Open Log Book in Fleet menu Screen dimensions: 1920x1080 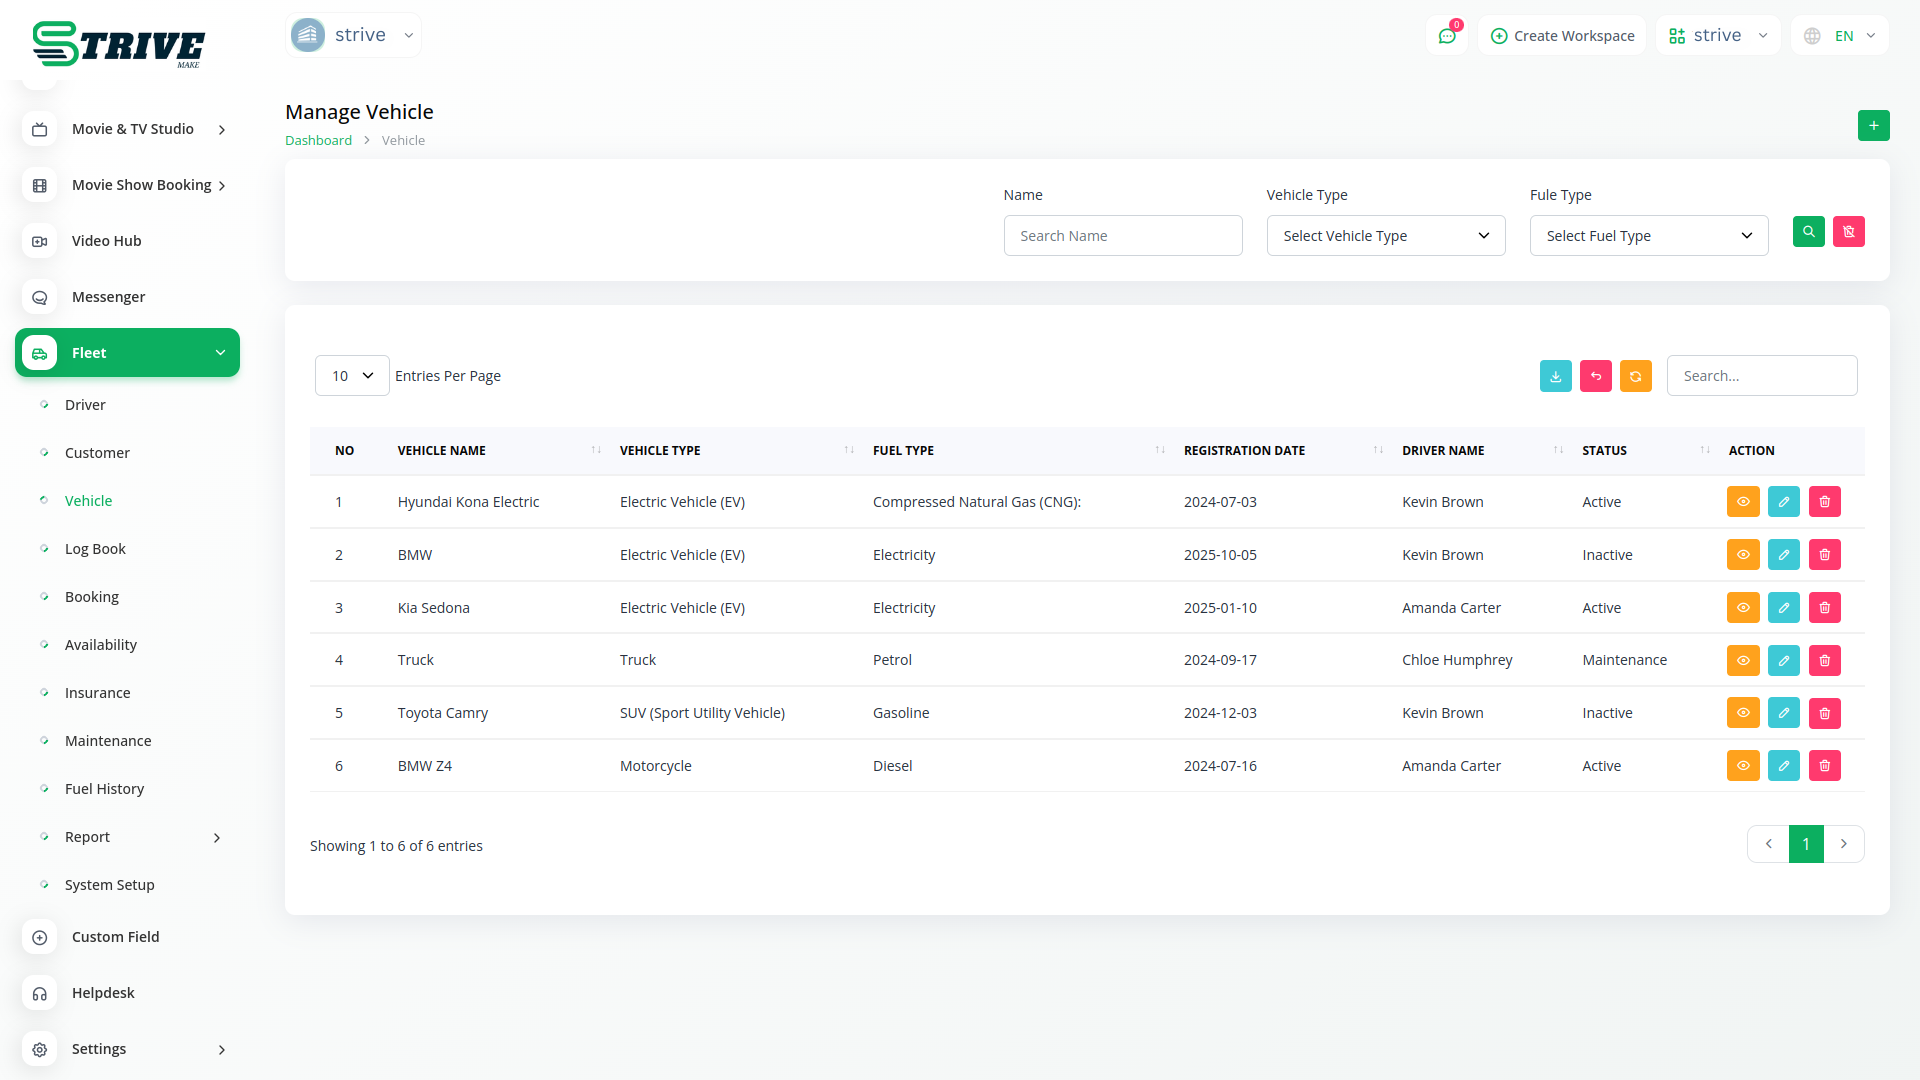coord(95,549)
